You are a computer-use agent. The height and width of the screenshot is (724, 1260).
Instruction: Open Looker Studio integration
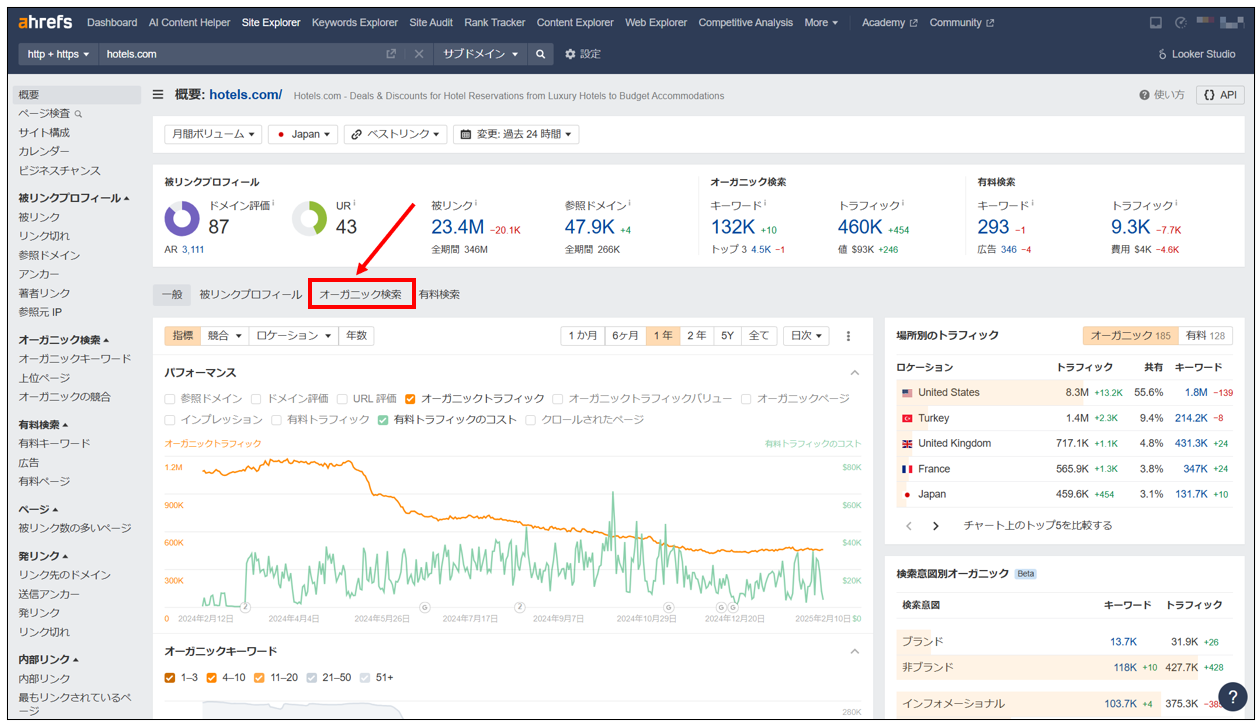click(1196, 54)
